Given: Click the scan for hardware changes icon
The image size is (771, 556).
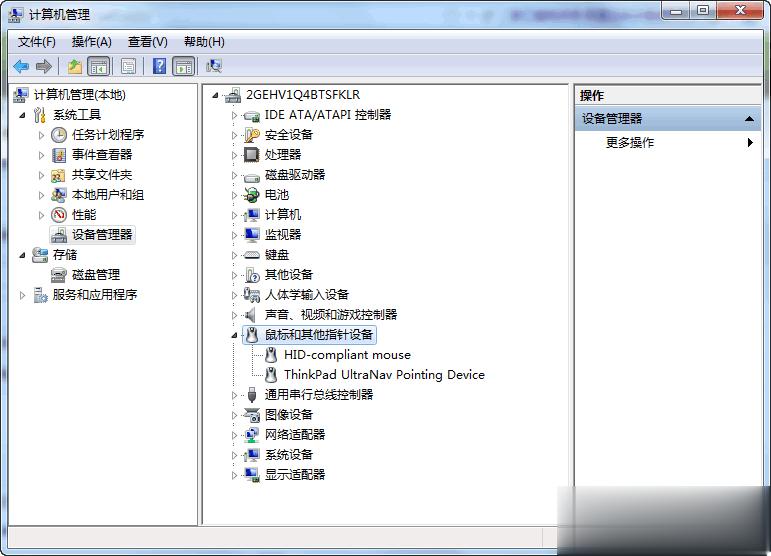Looking at the screenshot, I should [x=214, y=66].
